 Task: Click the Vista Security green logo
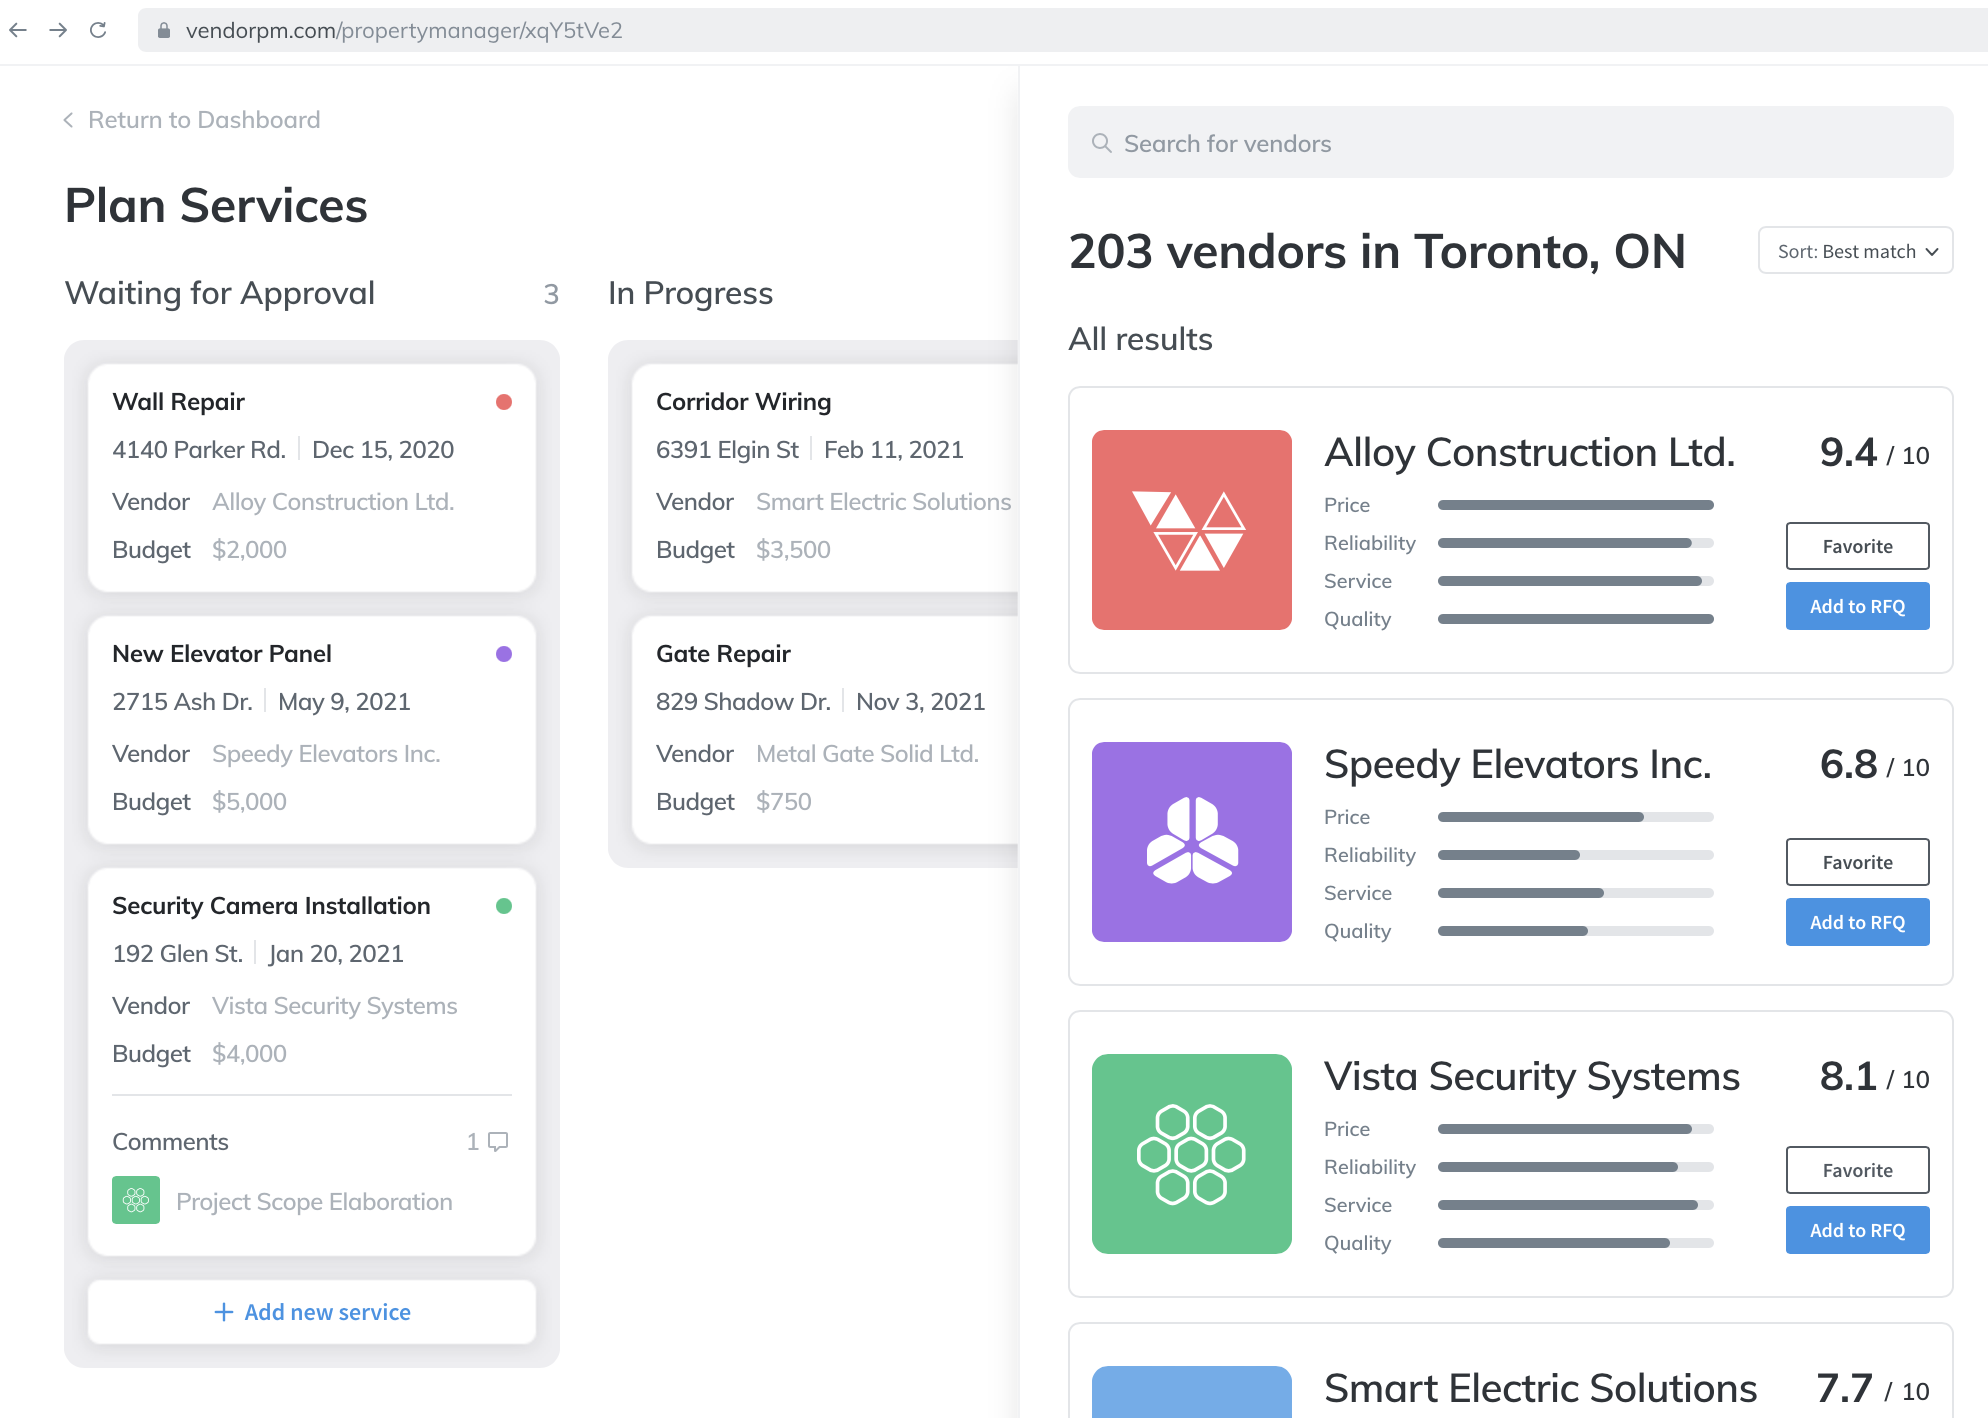click(1192, 1154)
